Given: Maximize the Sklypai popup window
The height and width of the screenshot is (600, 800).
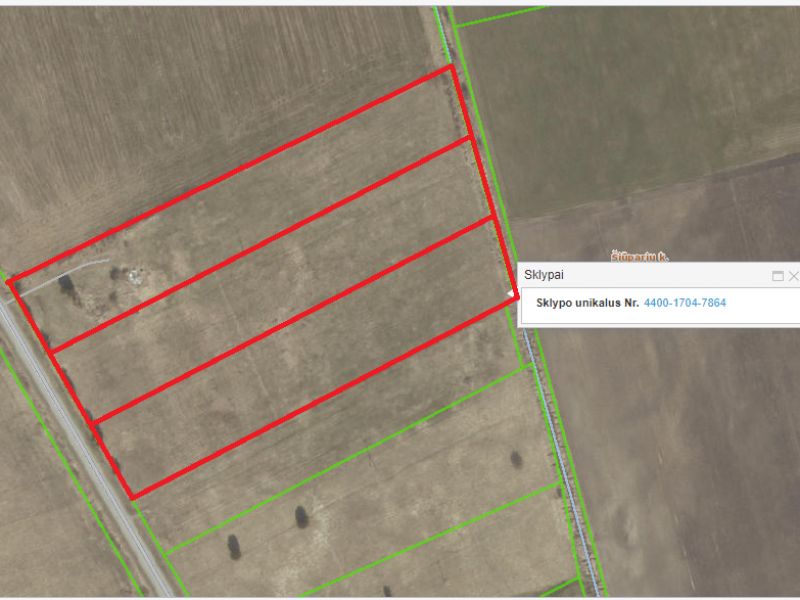Looking at the screenshot, I should click(x=778, y=276).
